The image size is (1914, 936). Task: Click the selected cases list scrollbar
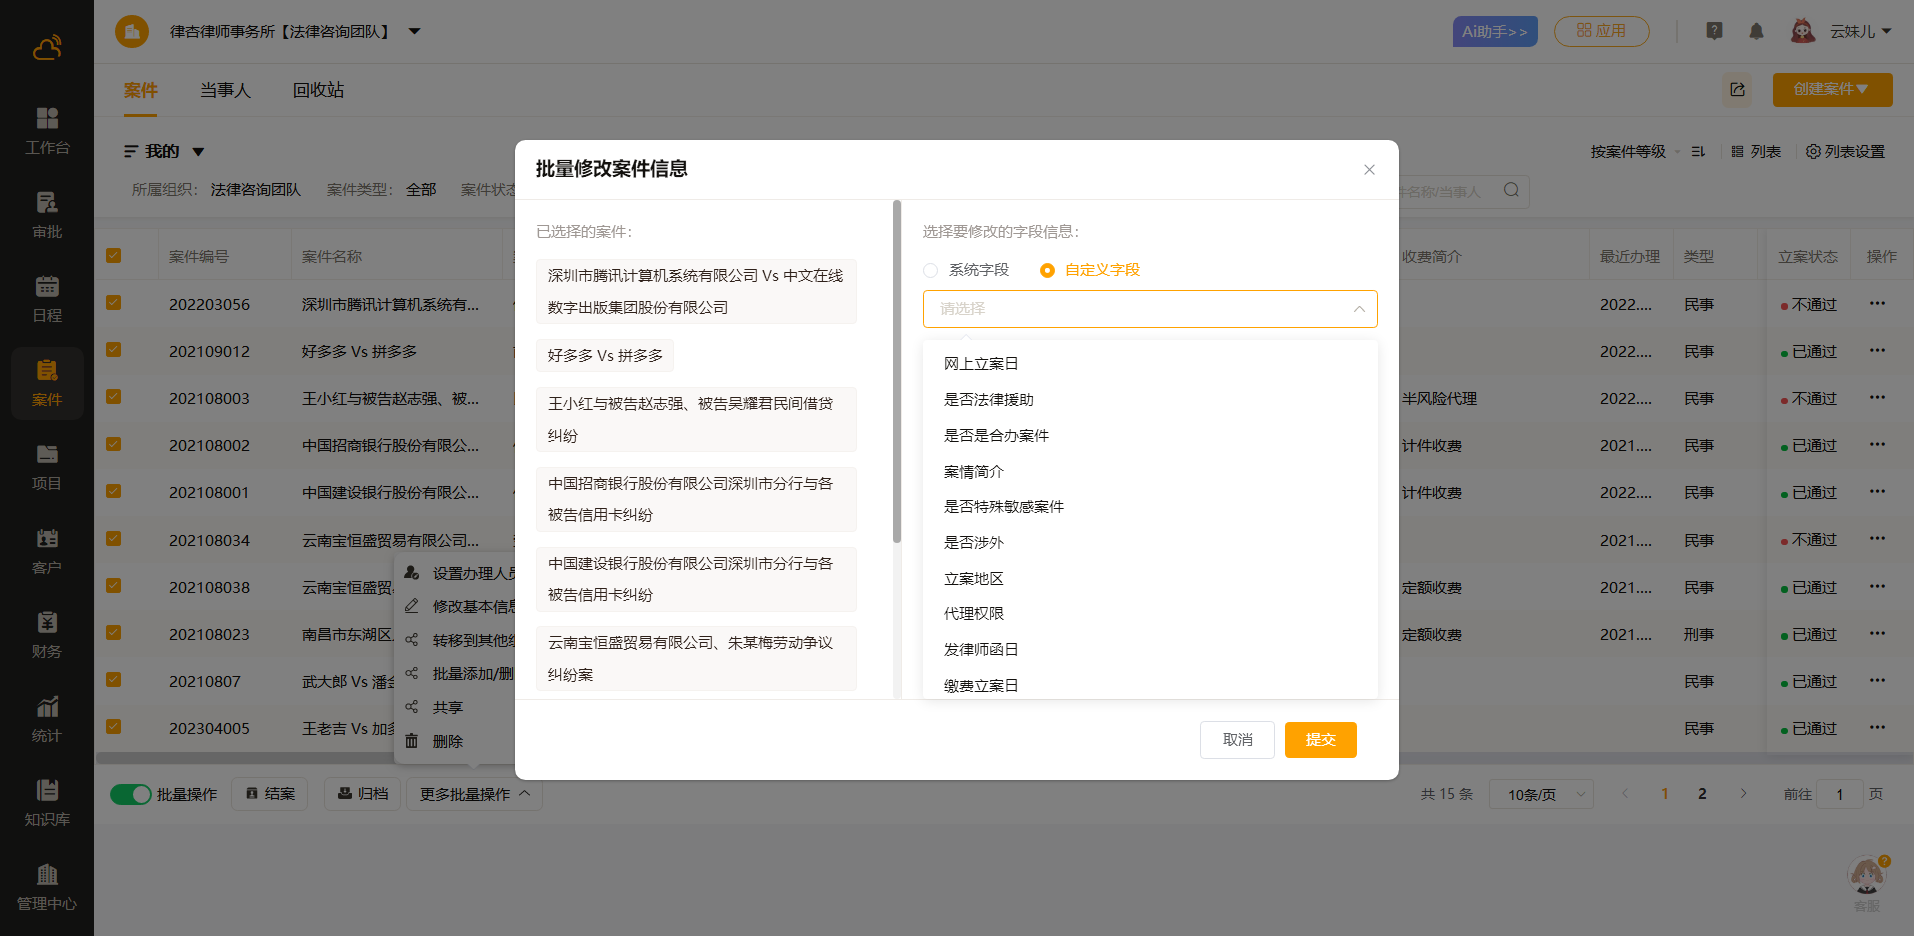click(x=897, y=372)
